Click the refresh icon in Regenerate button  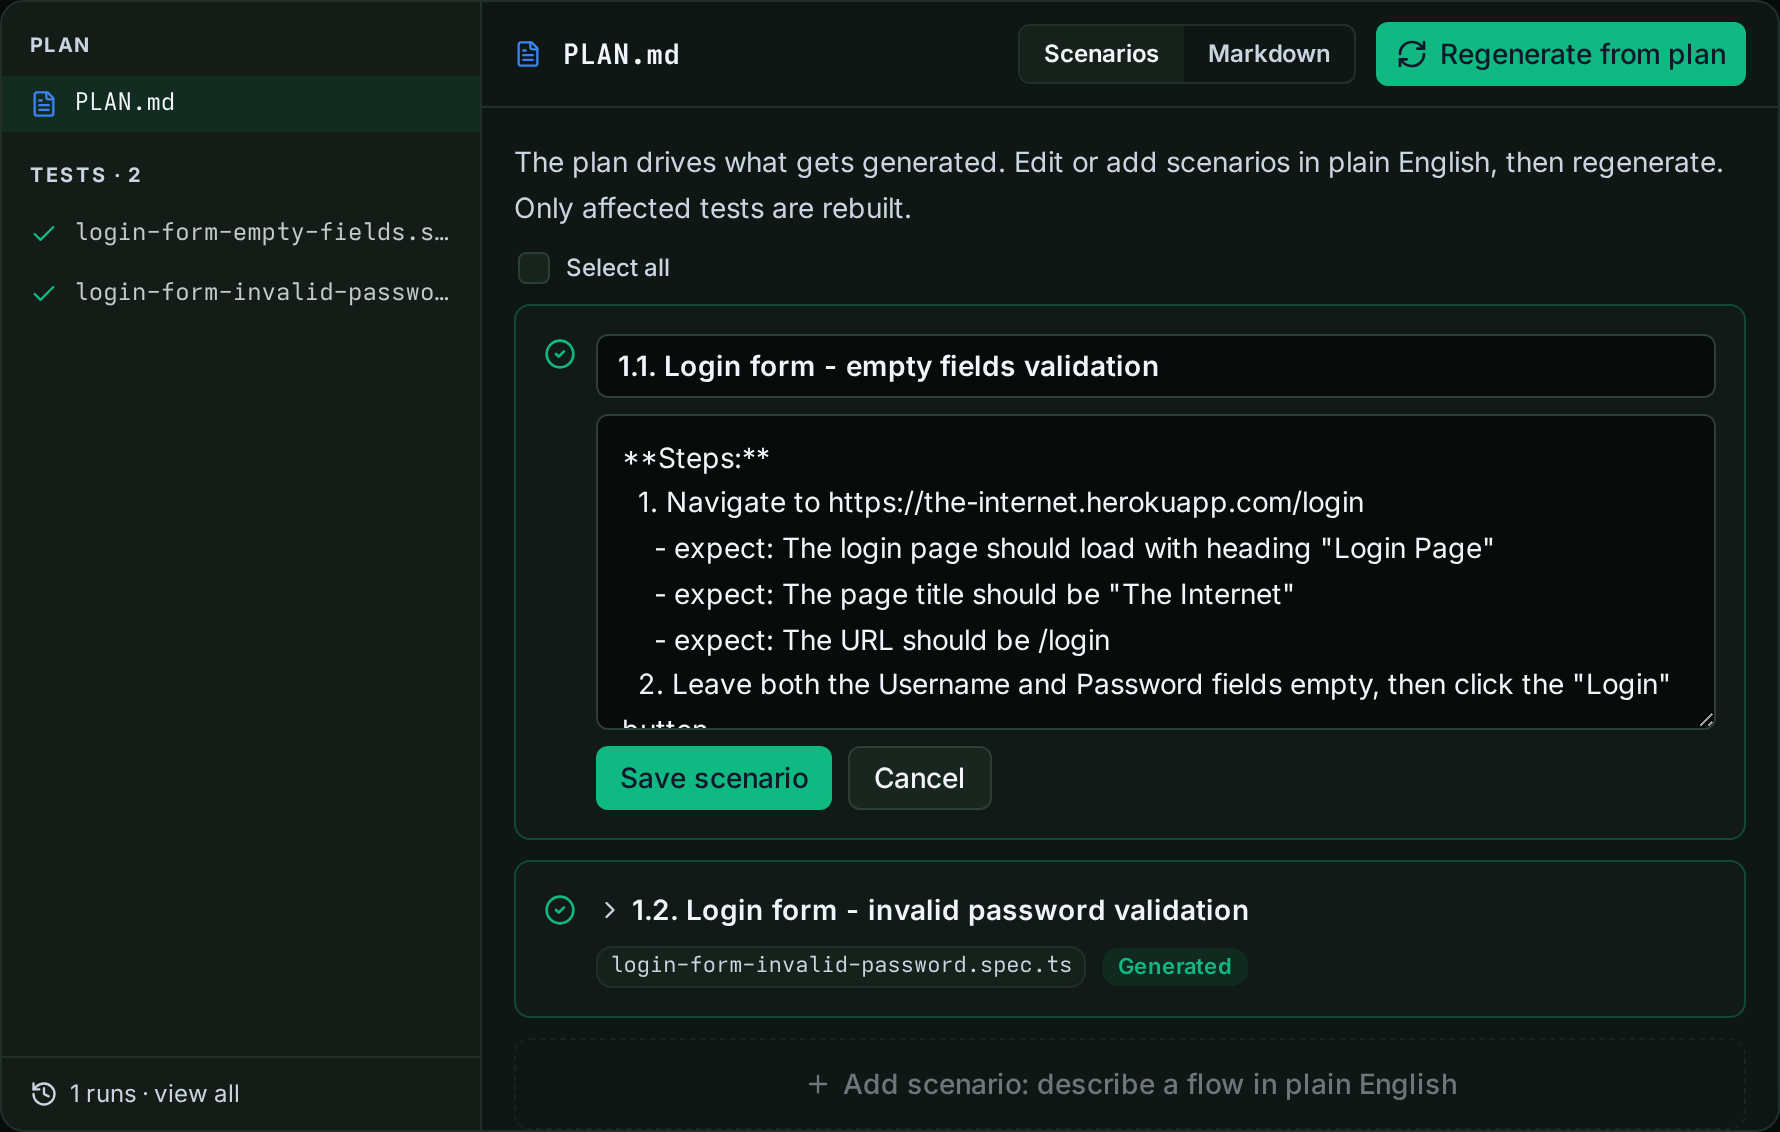[1412, 54]
